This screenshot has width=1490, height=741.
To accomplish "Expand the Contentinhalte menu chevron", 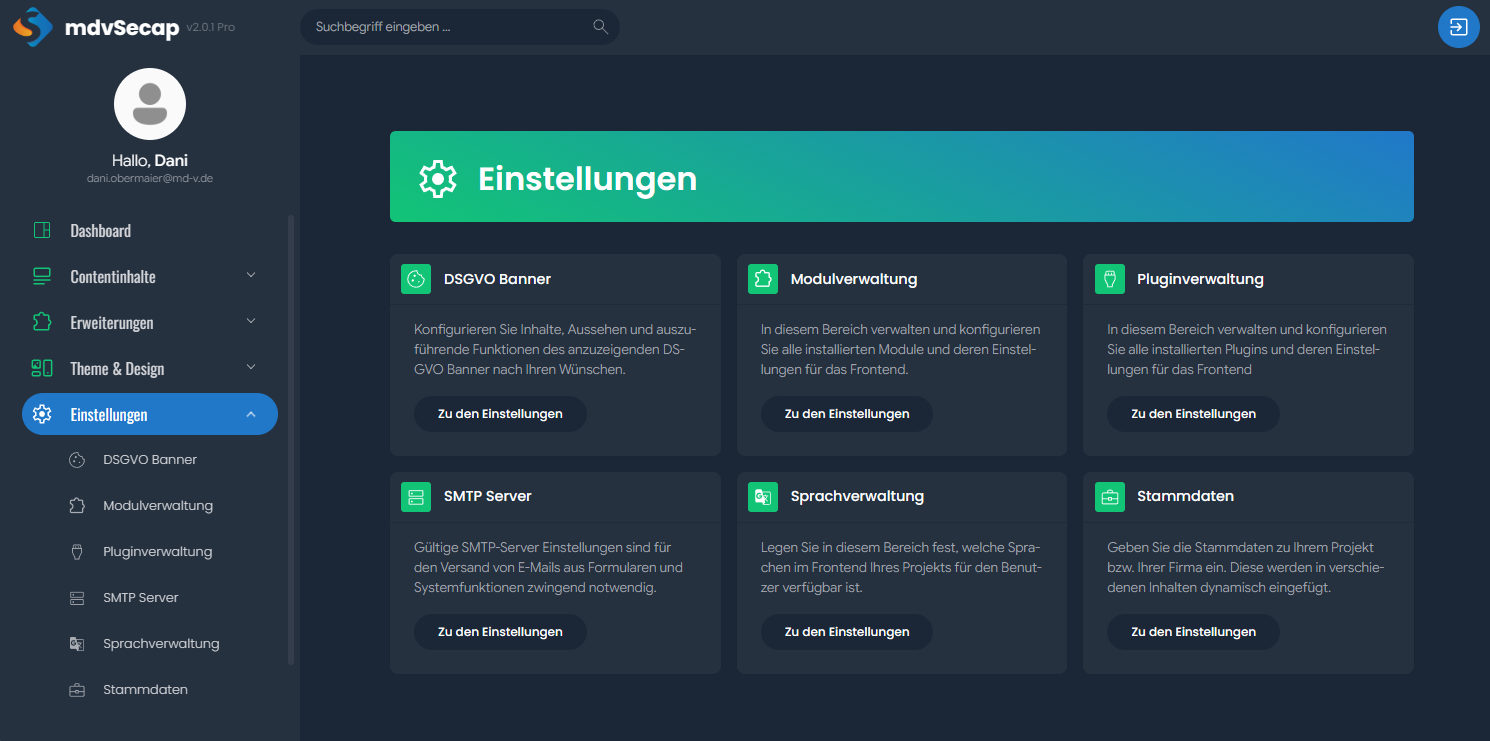I will tap(251, 276).
